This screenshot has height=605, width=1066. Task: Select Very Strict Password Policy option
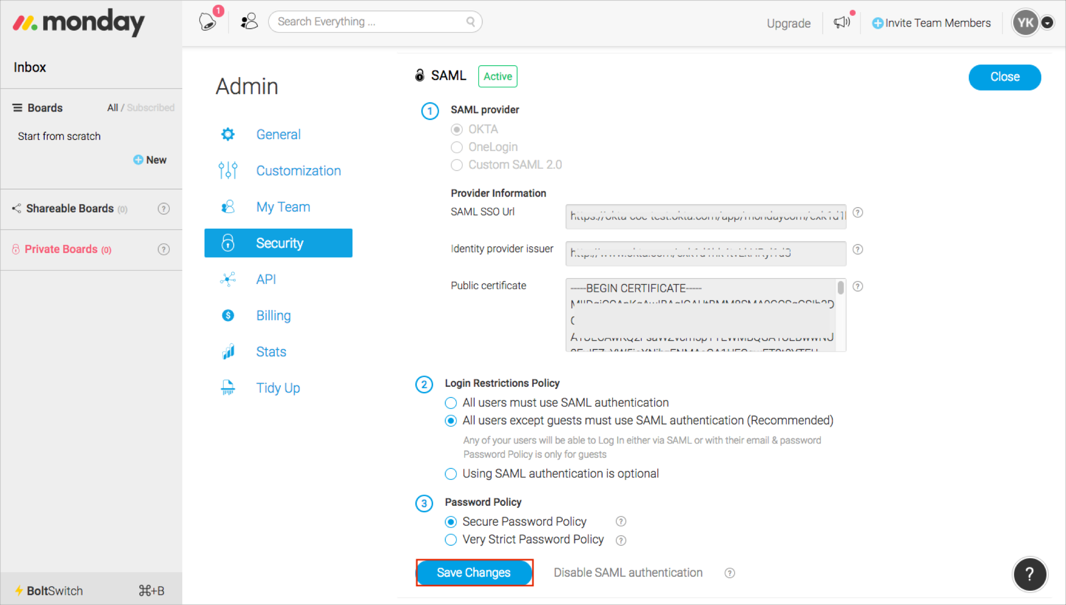point(451,540)
